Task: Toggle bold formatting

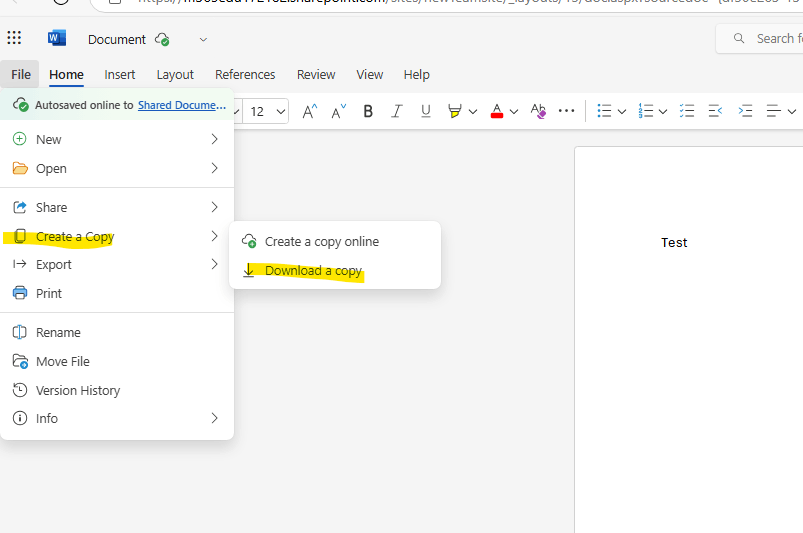Action: (368, 111)
